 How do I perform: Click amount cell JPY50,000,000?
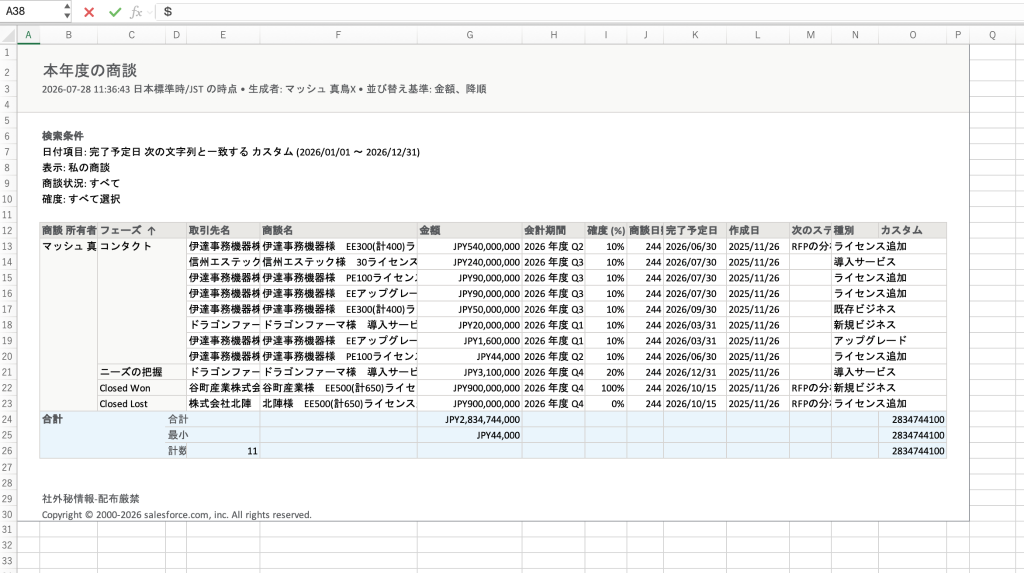coord(470,309)
